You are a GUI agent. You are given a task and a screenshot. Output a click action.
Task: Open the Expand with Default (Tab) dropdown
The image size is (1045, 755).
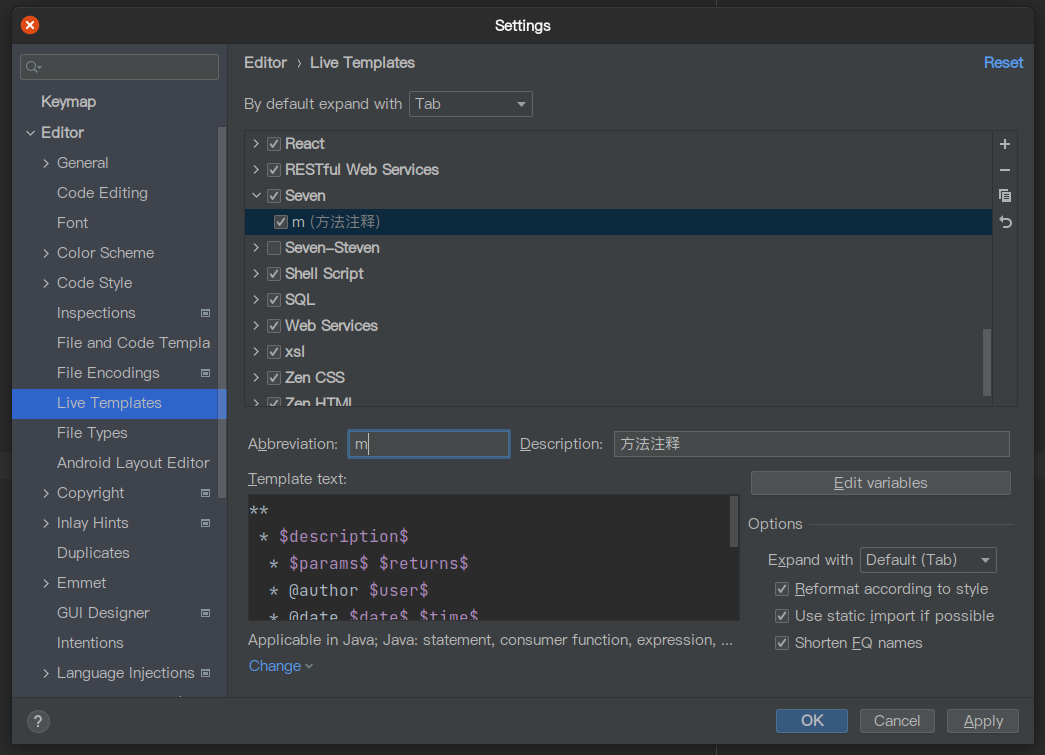click(x=928, y=560)
